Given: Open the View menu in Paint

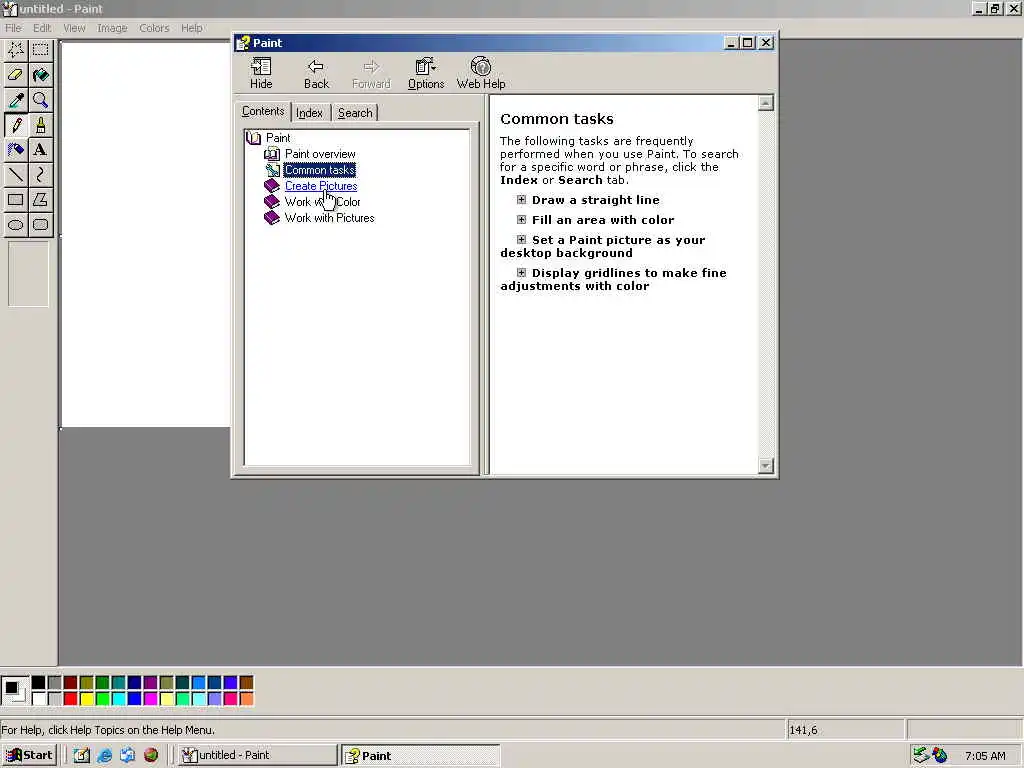Looking at the screenshot, I should coord(74,28).
